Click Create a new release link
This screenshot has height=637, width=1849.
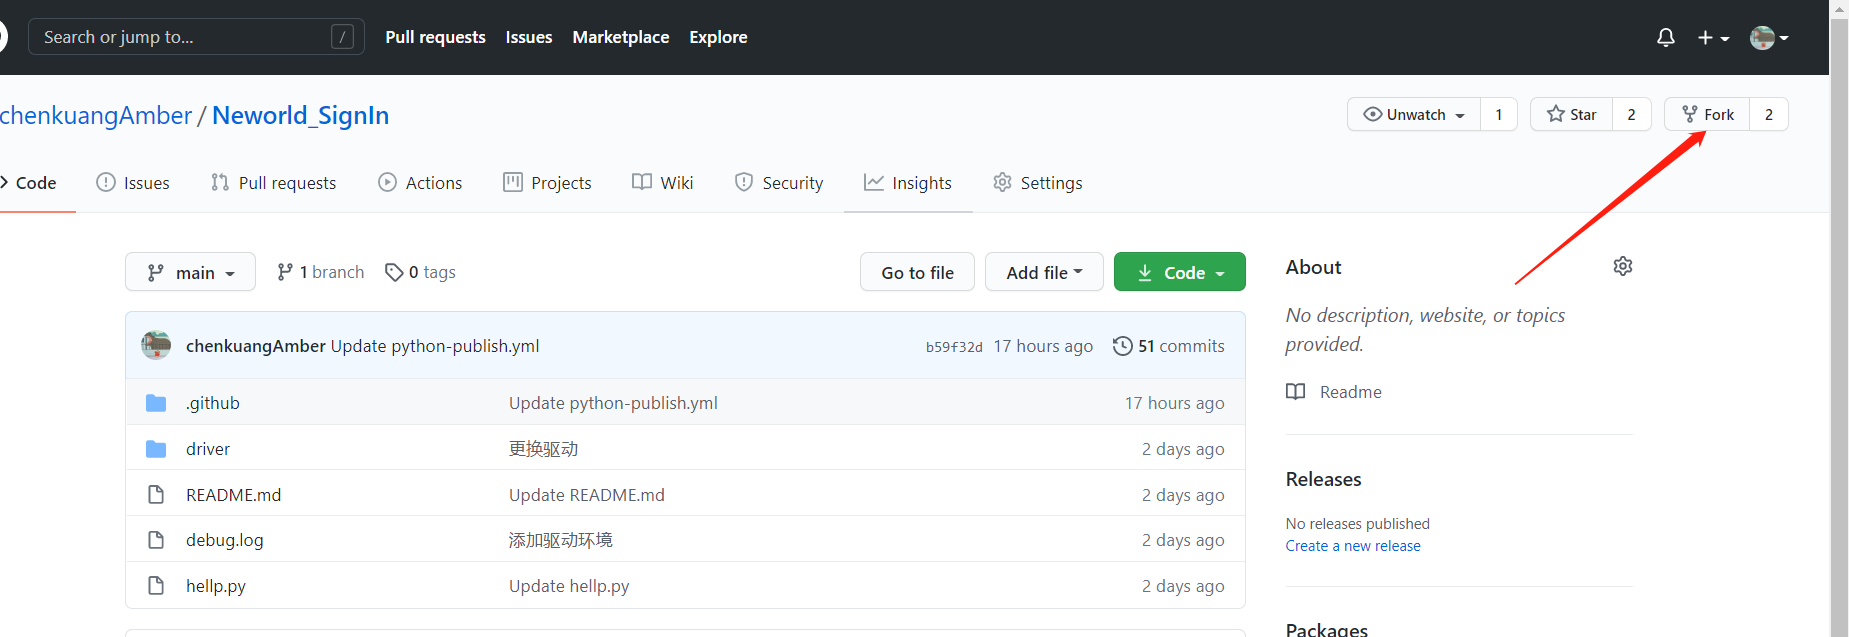pos(1353,546)
